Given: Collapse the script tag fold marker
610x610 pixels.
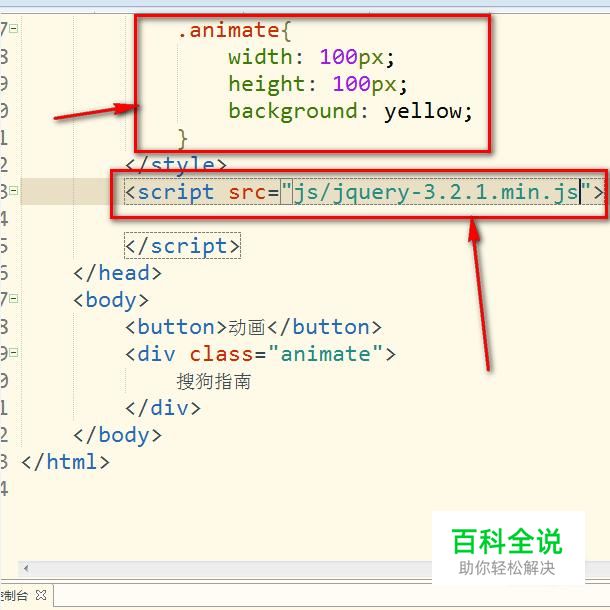Looking at the screenshot, I should point(14,191).
